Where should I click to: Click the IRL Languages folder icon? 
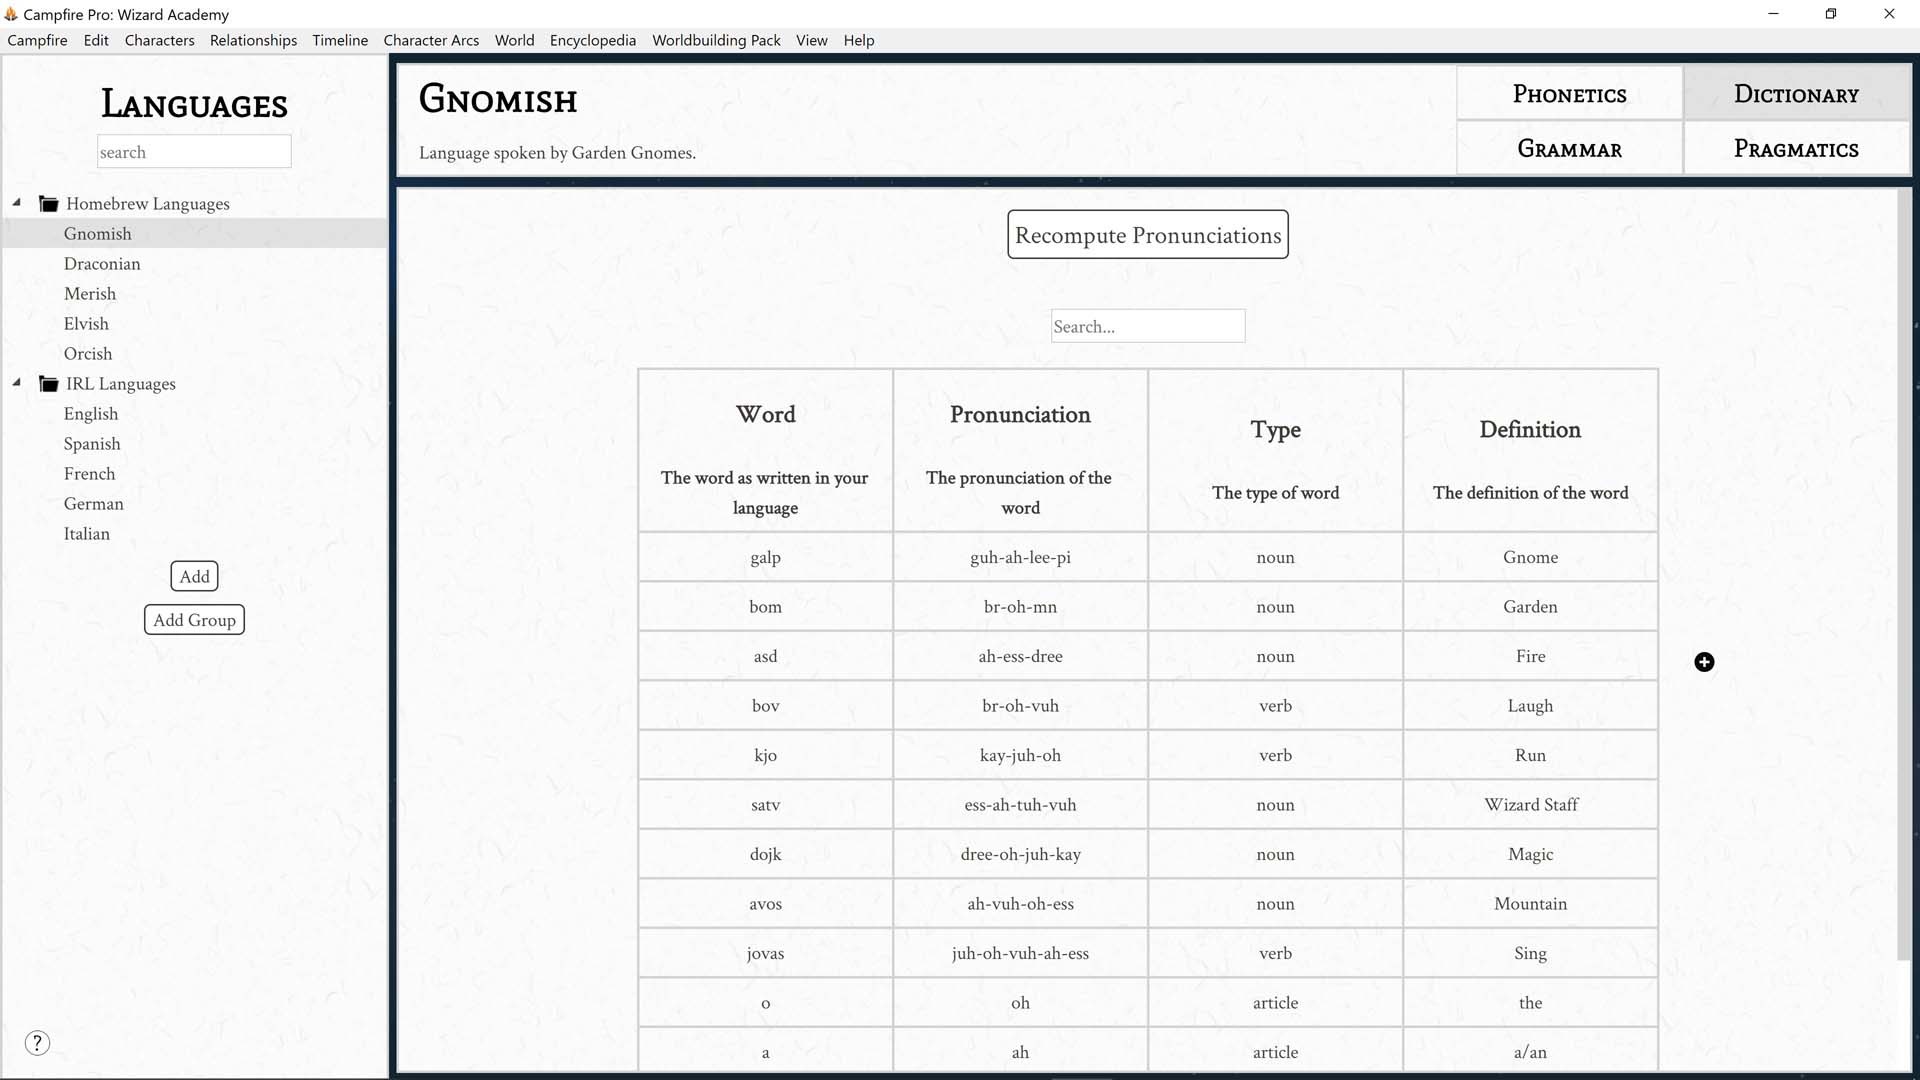(x=48, y=383)
